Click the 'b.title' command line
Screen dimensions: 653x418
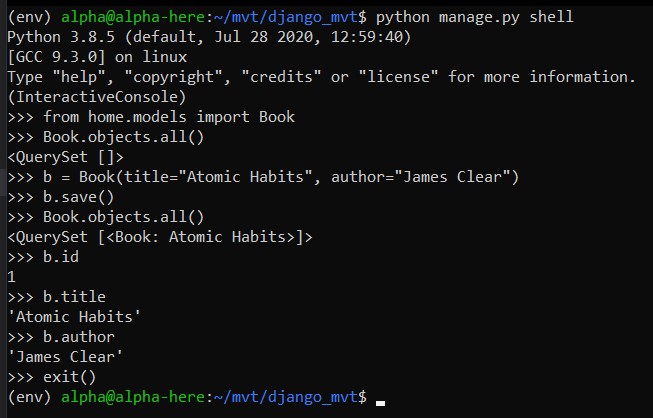pos(75,297)
